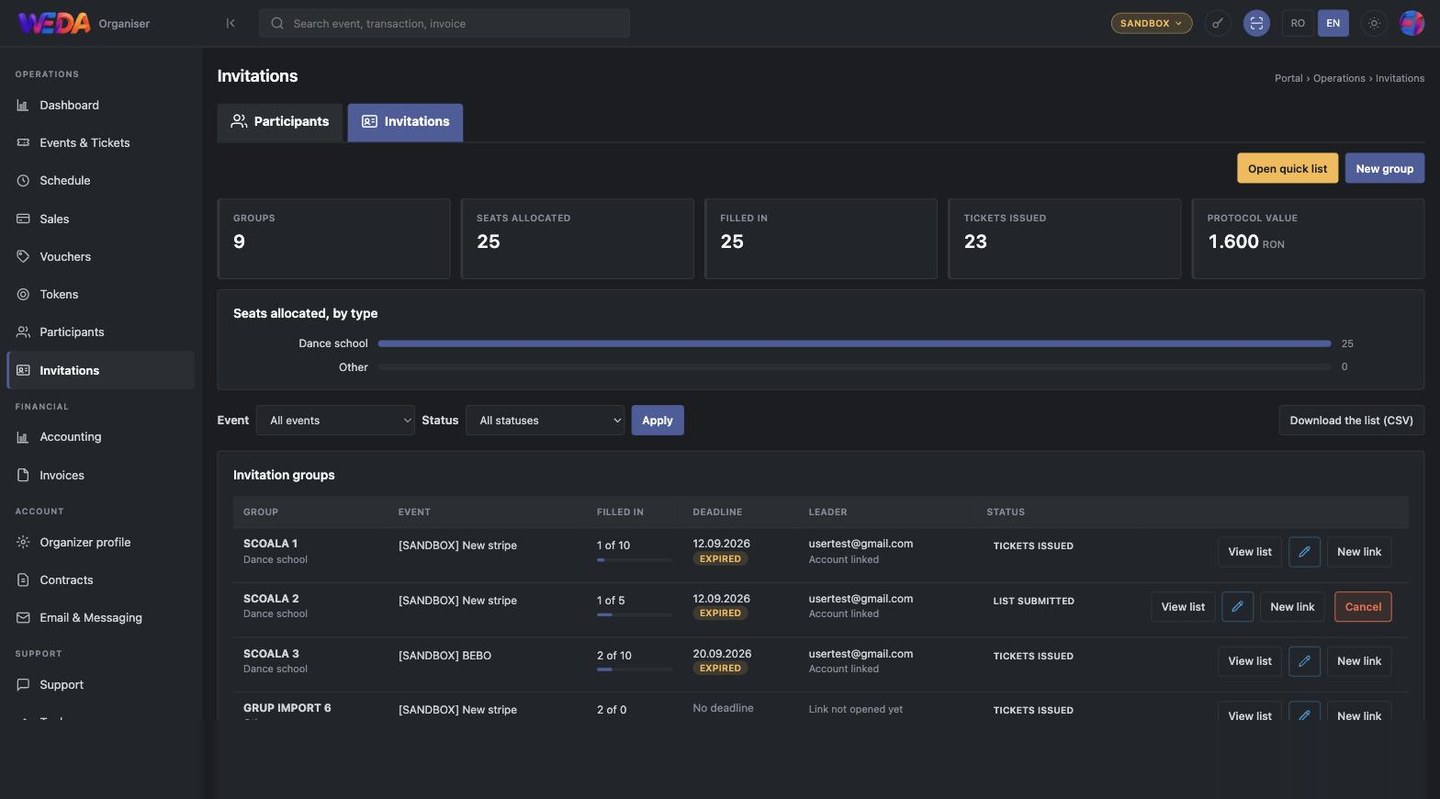Click the Schedule clock icon in sidebar
The image size is (1440, 799).
[23, 181]
